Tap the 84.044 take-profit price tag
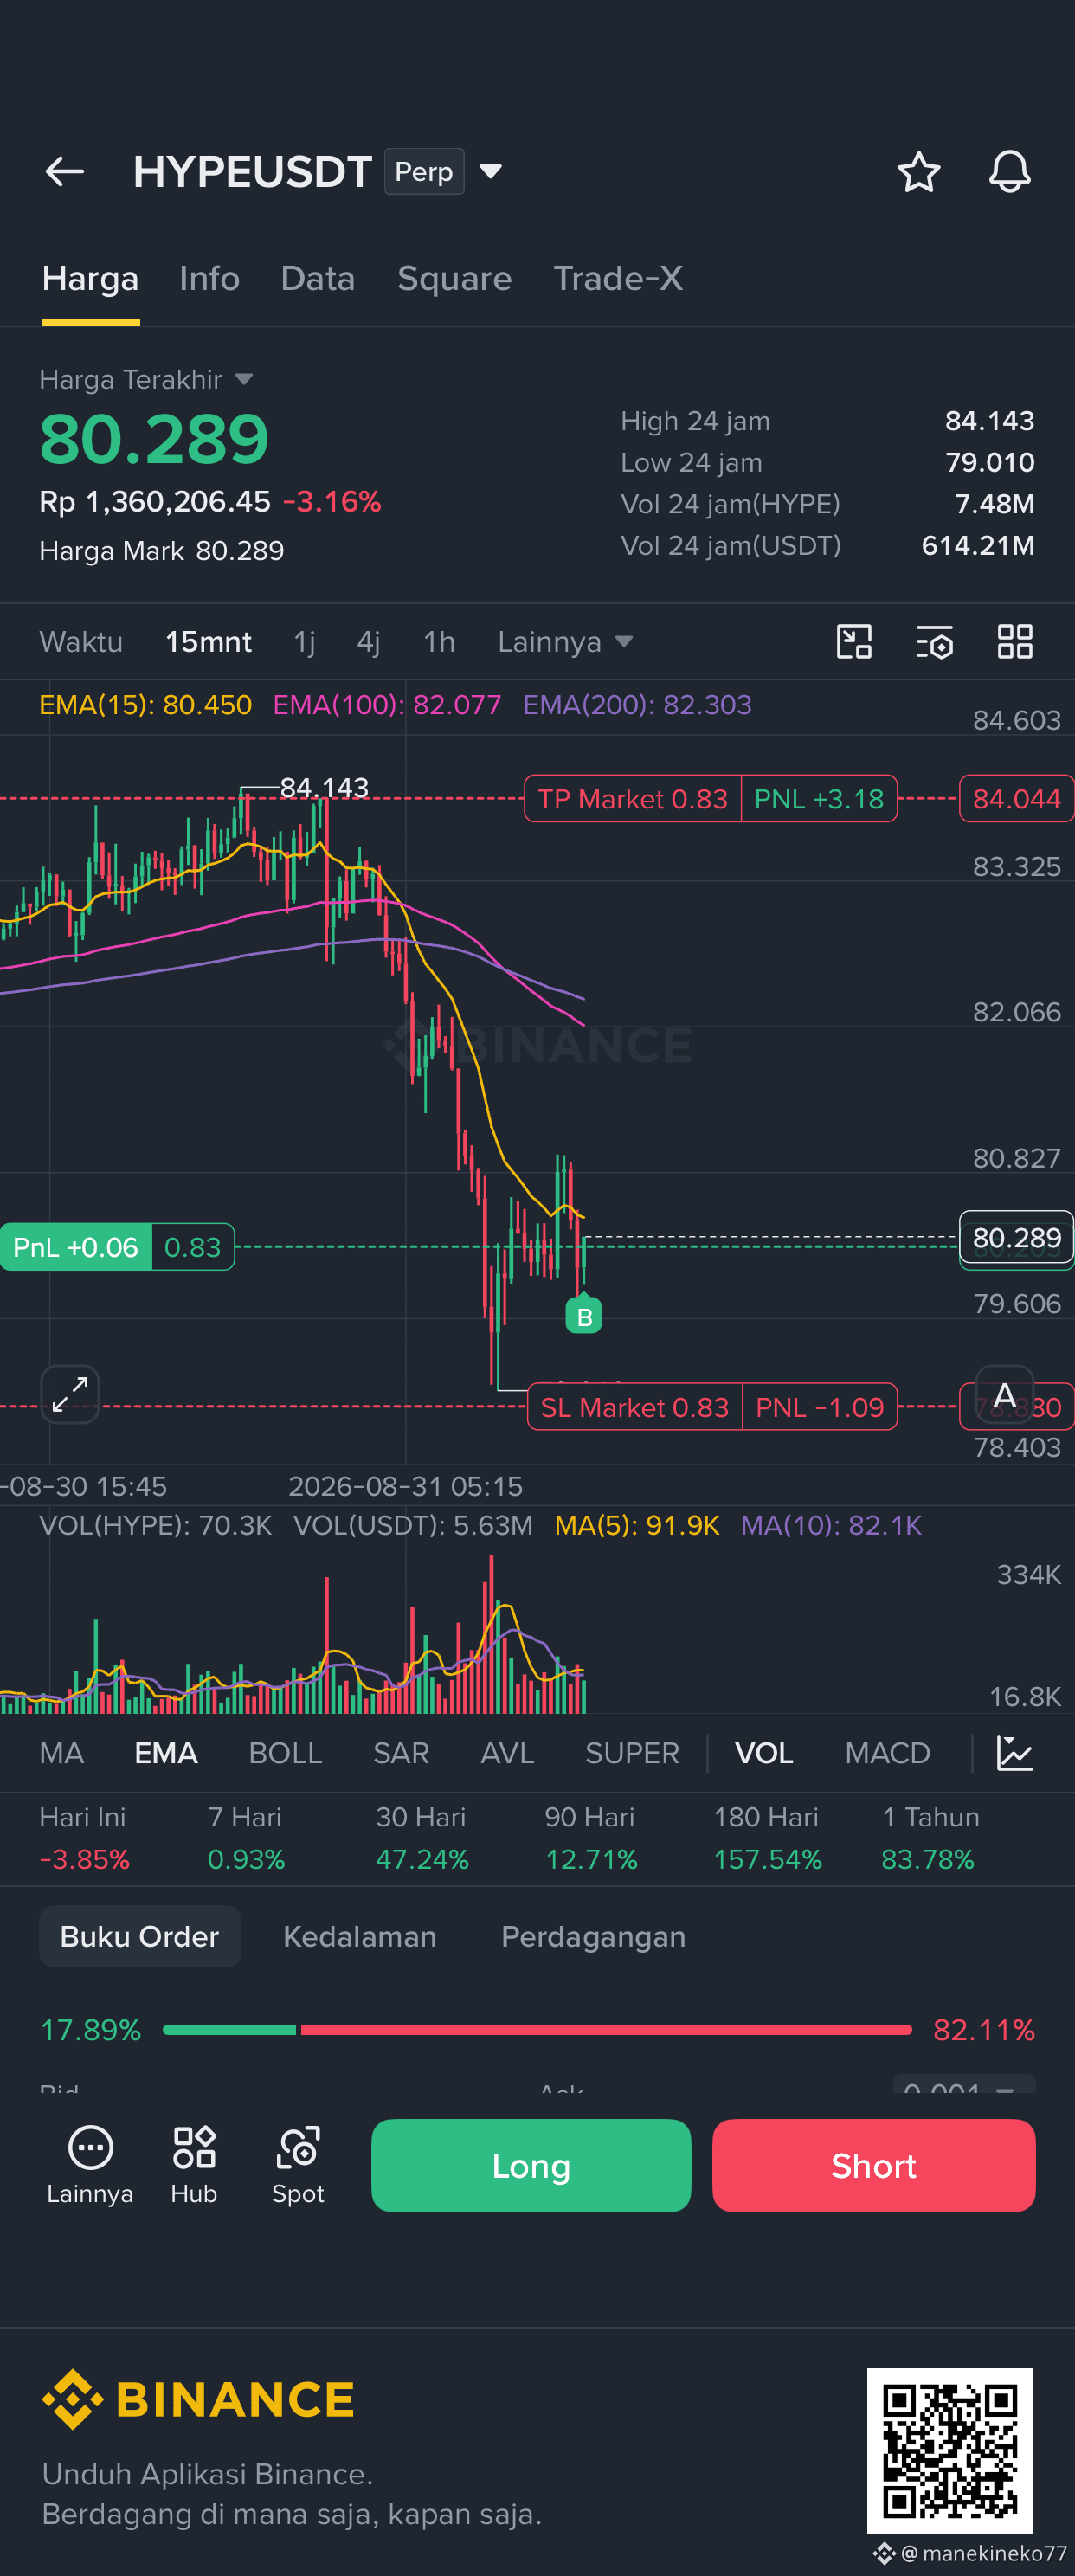 pyautogui.click(x=1016, y=799)
